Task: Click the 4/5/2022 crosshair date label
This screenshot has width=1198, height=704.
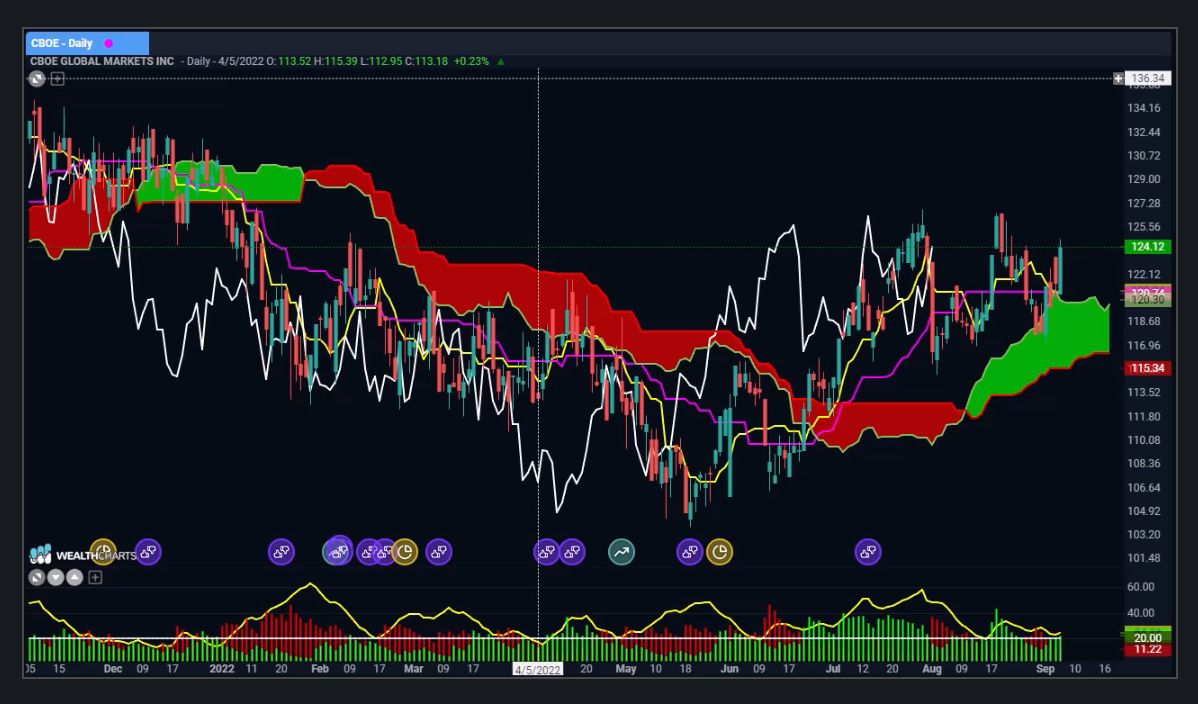Action: coord(538,669)
